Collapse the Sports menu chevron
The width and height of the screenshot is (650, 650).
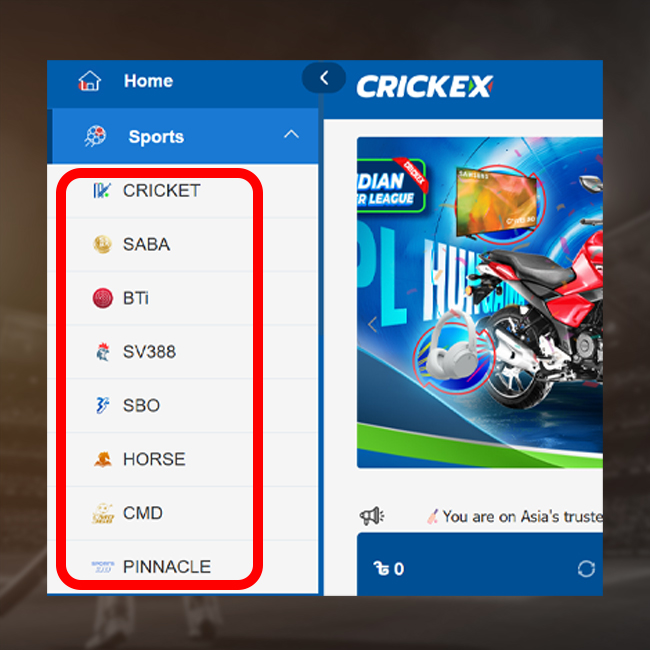pos(291,134)
